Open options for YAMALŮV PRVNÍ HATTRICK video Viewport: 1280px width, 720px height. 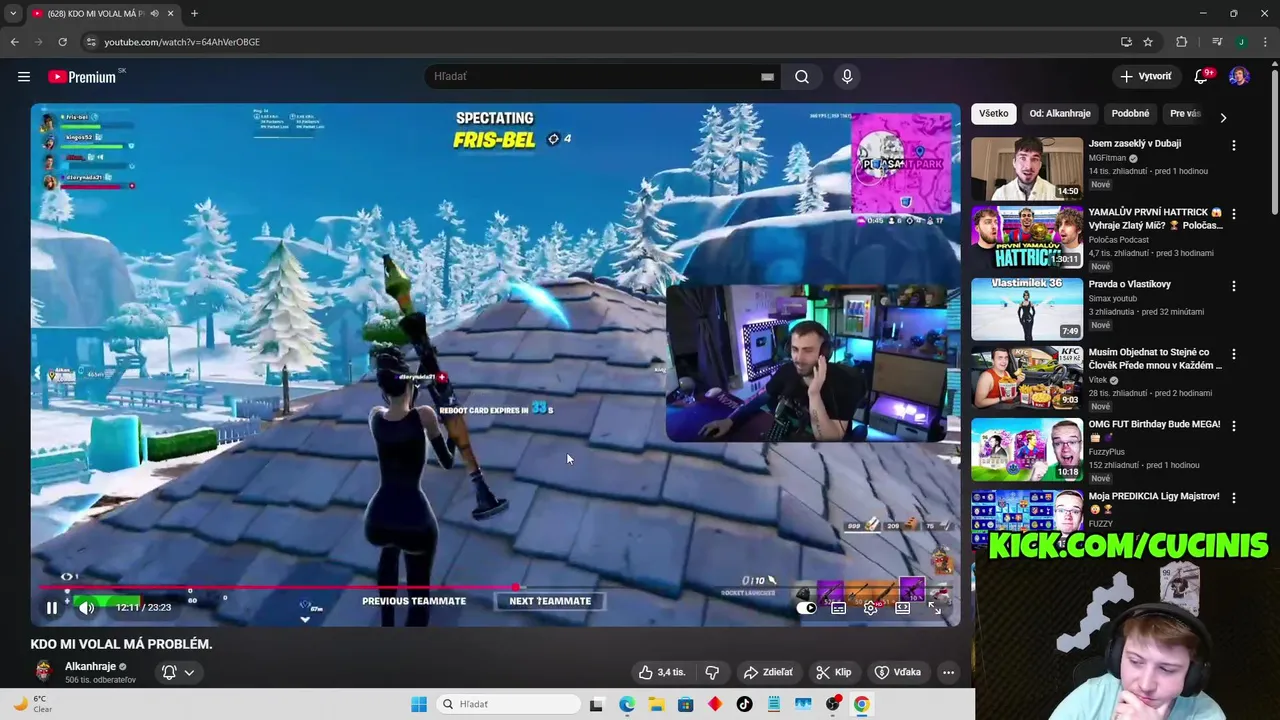[1233, 214]
